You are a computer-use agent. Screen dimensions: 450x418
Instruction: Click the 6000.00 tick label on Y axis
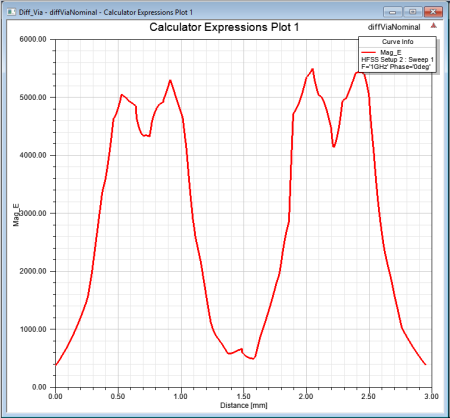33,39
